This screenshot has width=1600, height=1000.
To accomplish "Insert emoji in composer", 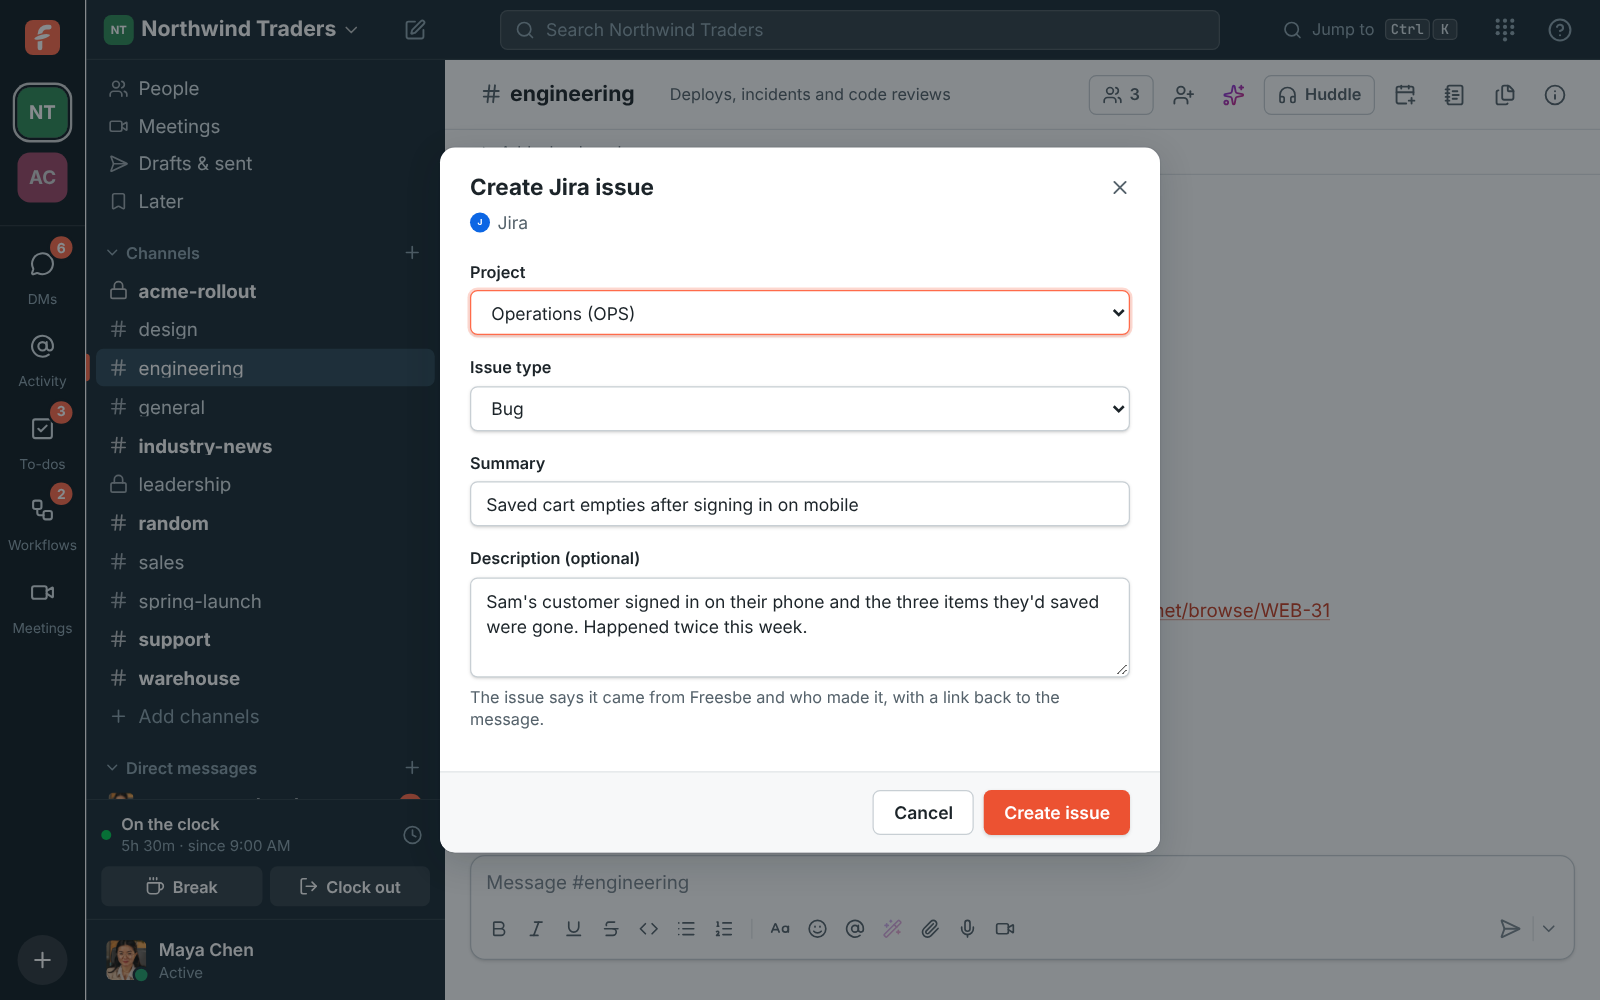I will (817, 929).
